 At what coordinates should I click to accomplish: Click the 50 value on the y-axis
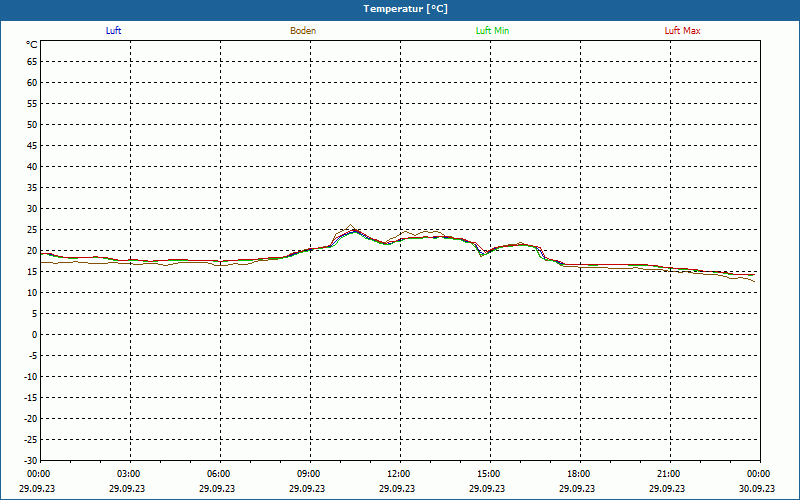[32, 124]
